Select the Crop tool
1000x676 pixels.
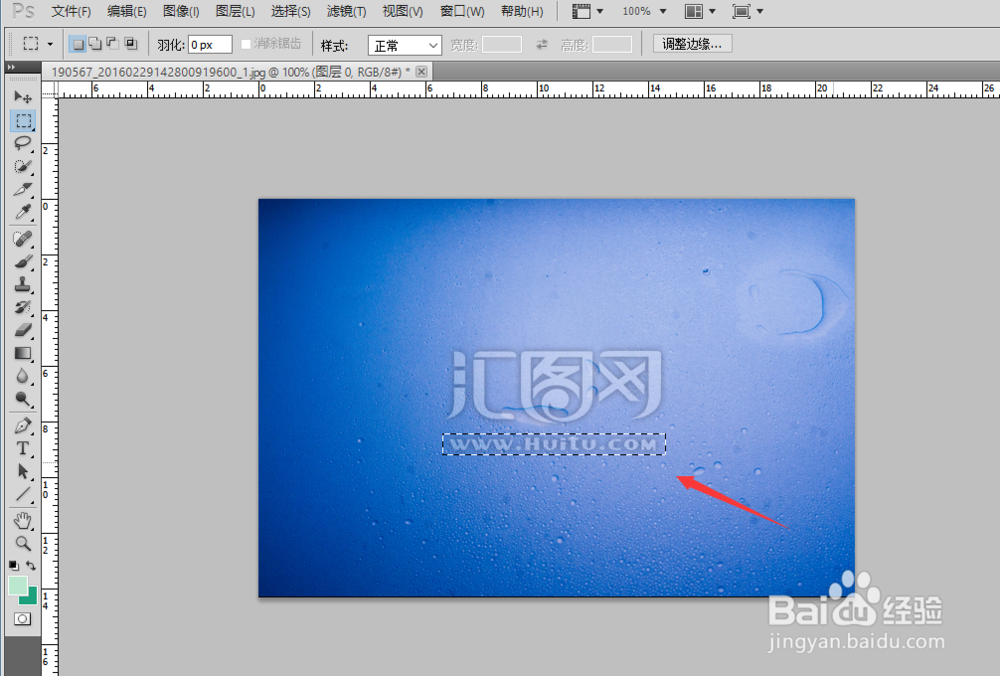(x=23, y=189)
